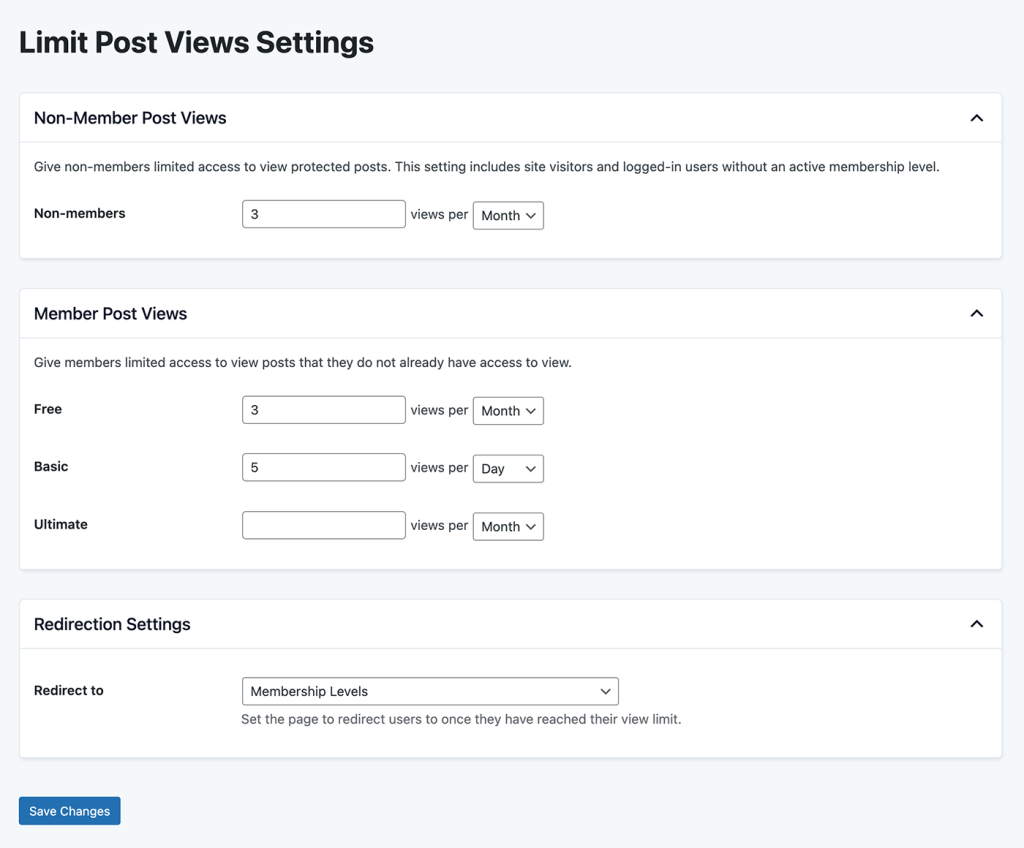Open the Ultimate level period dropdown

pos(508,526)
